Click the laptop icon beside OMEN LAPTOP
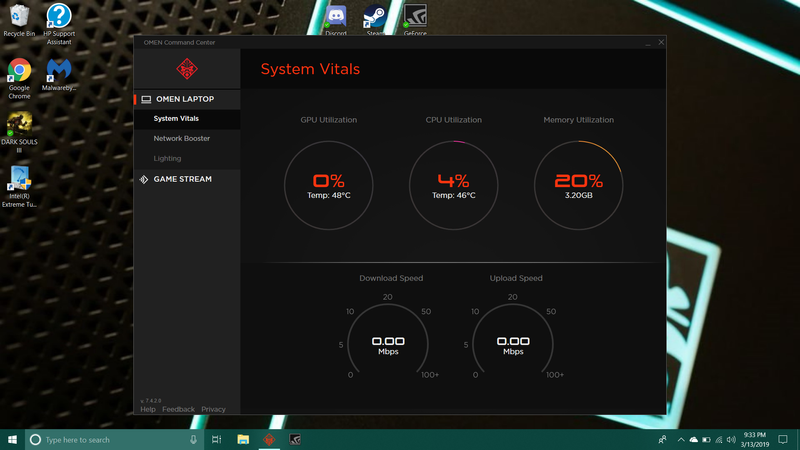800x450 pixels. click(x=145, y=99)
